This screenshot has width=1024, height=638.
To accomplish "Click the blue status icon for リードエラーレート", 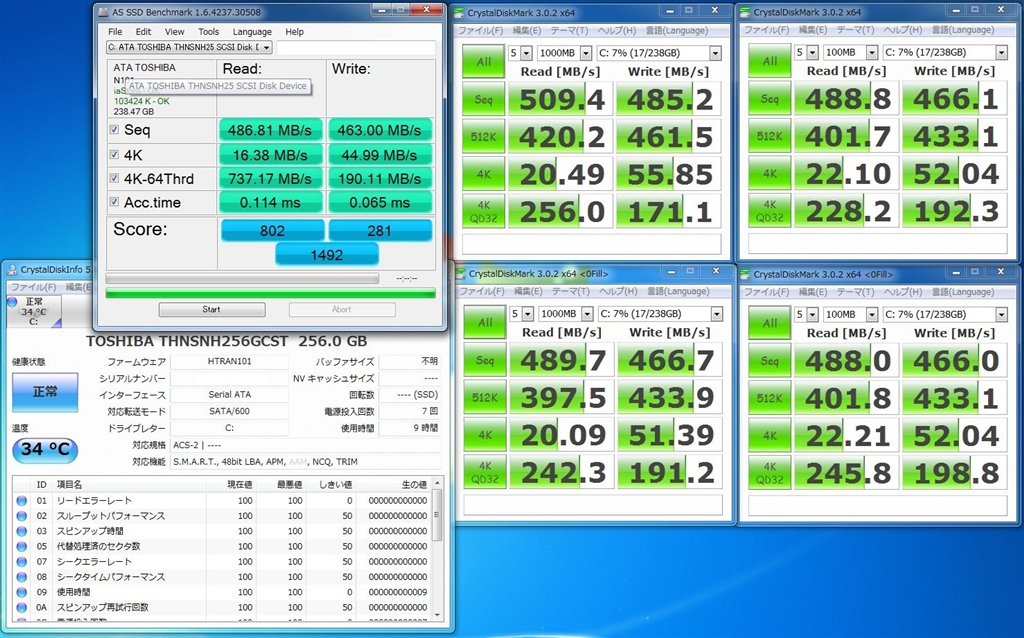I will coord(21,500).
